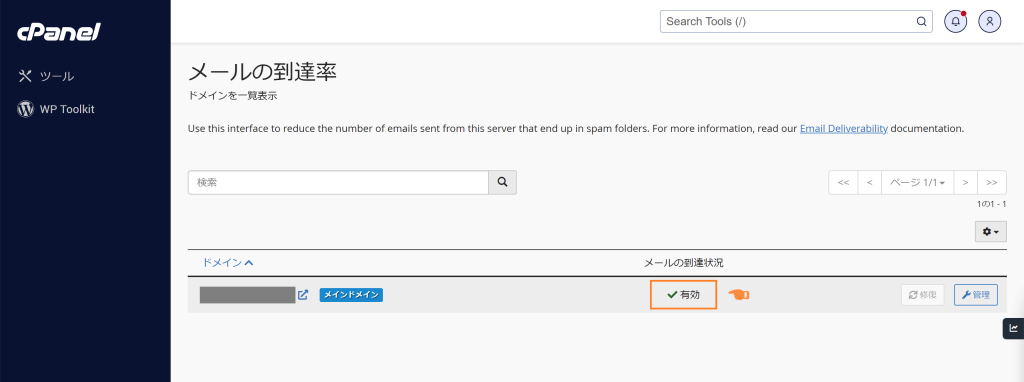The height and width of the screenshot is (382, 1024).
Task: Open the user account icon
Action: pos(989,22)
